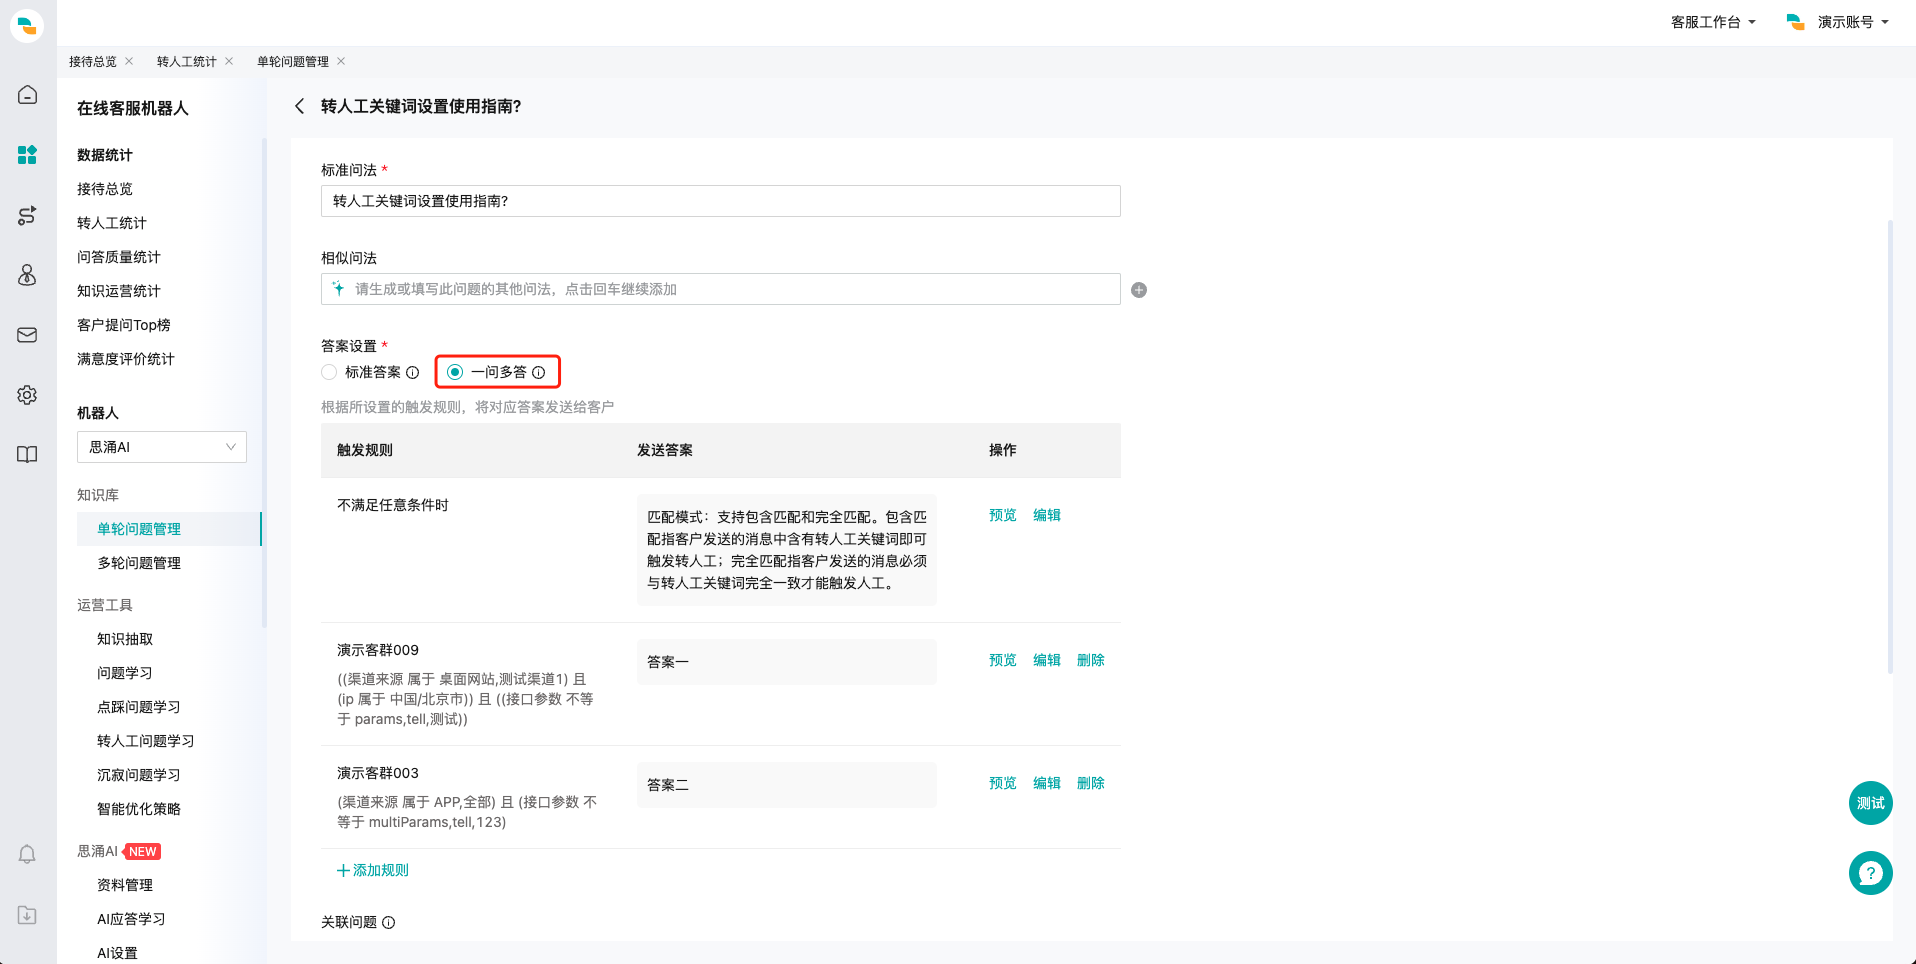Click 编辑 for 不满足任意条件时 rule
This screenshot has width=1916, height=964.
coord(1047,515)
